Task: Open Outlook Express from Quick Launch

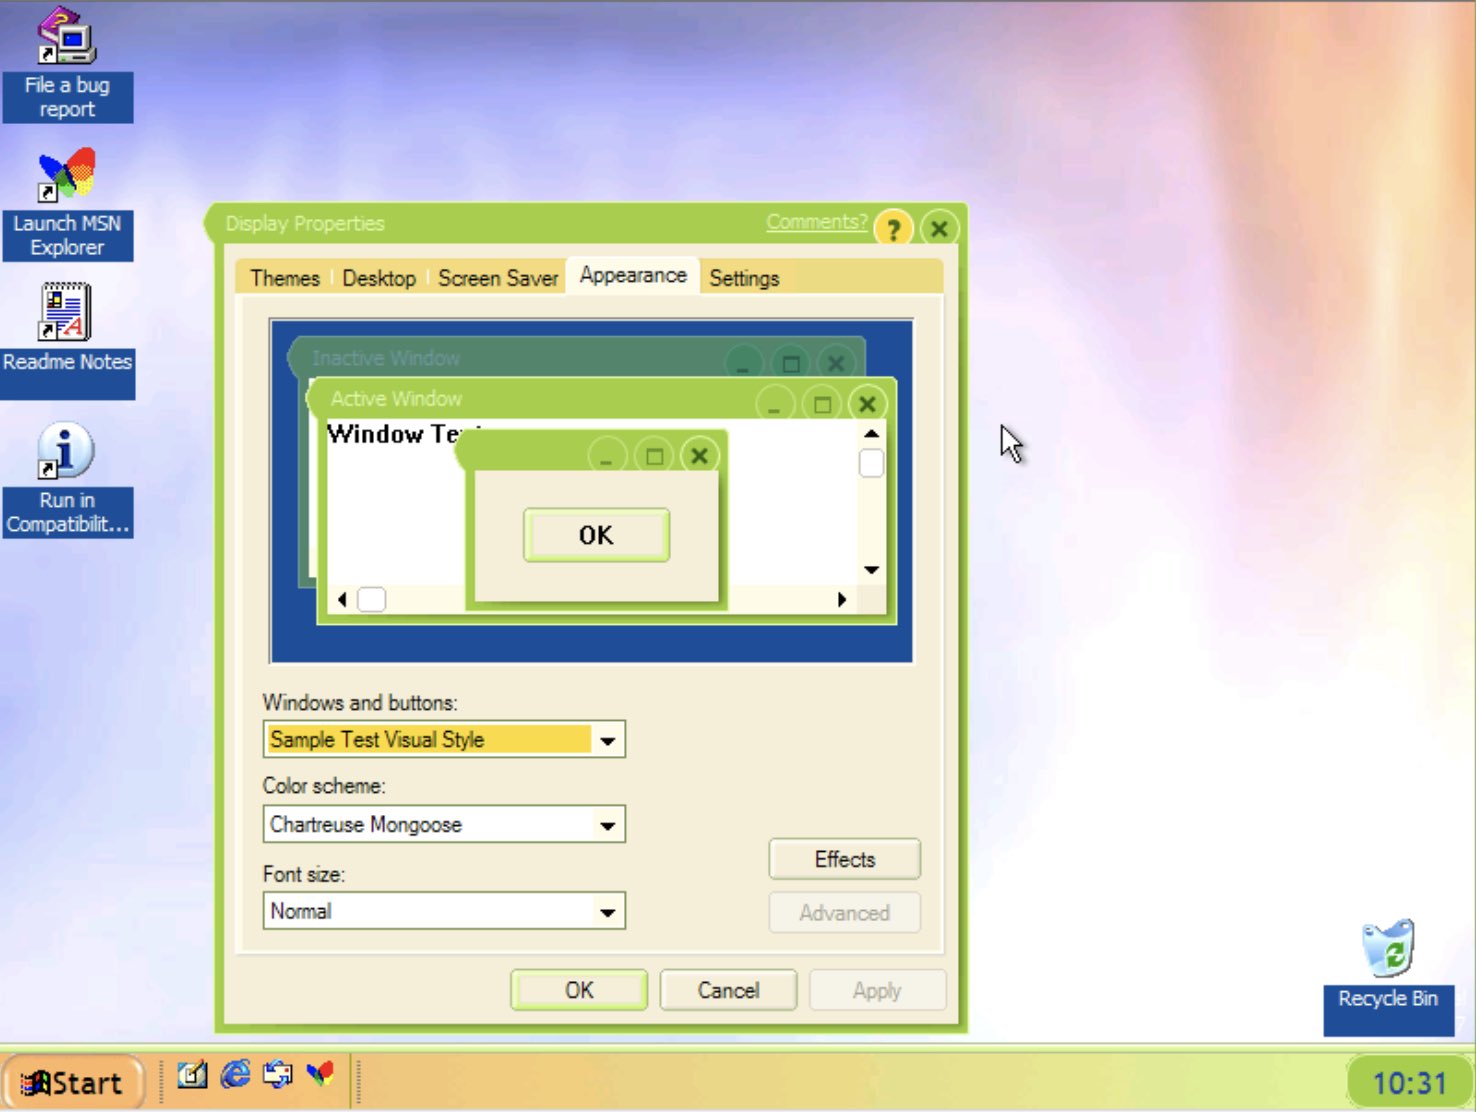Action: click(276, 1078)
